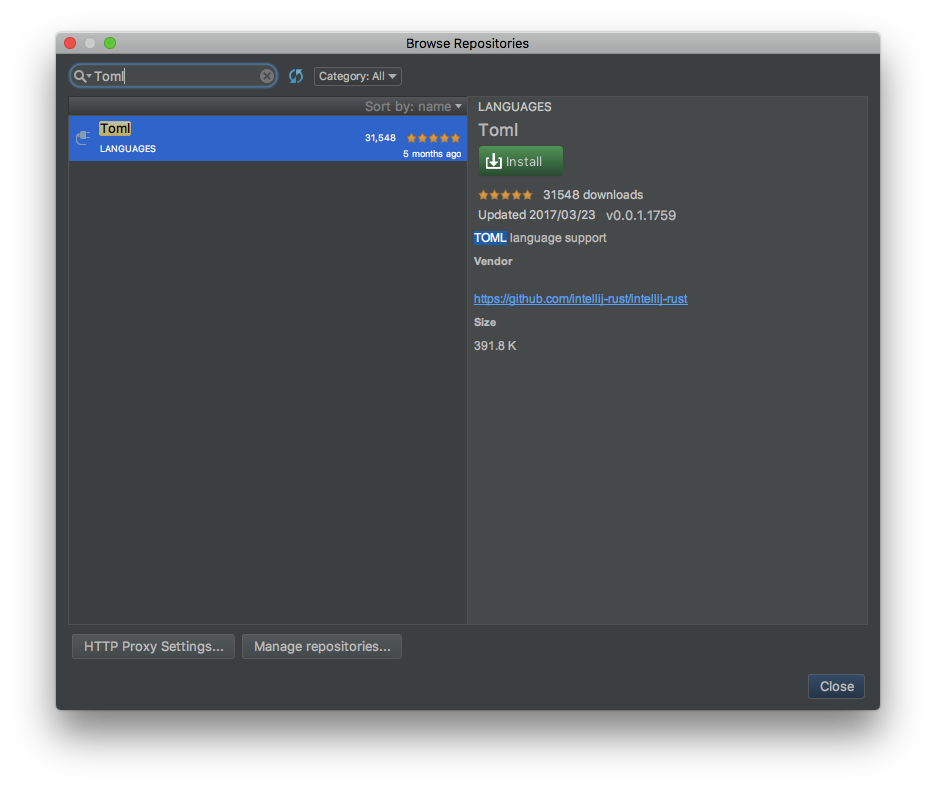Close the Browse Repositories dialog
Screen dimensions: 936x790
point(836,686)
